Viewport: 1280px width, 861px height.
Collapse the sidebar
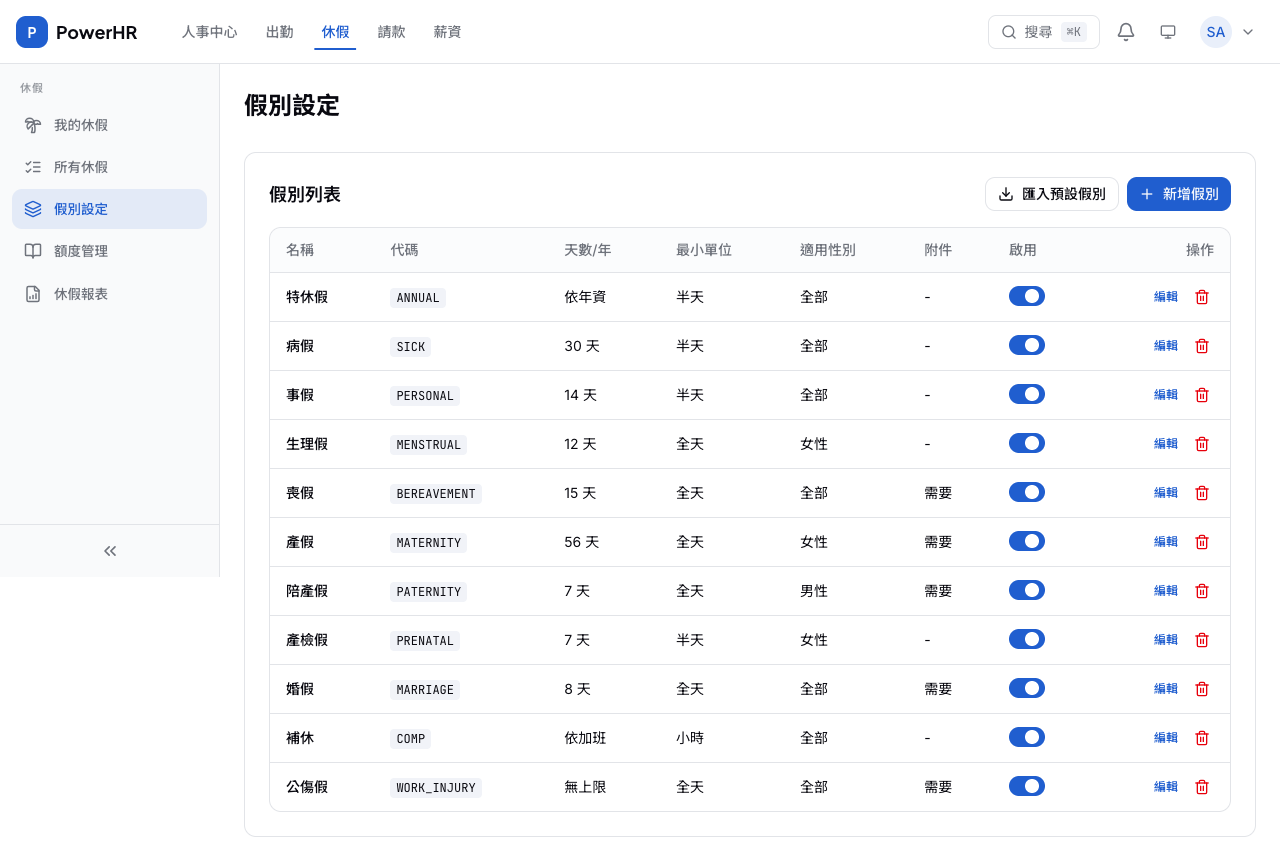tap(110, 550)
